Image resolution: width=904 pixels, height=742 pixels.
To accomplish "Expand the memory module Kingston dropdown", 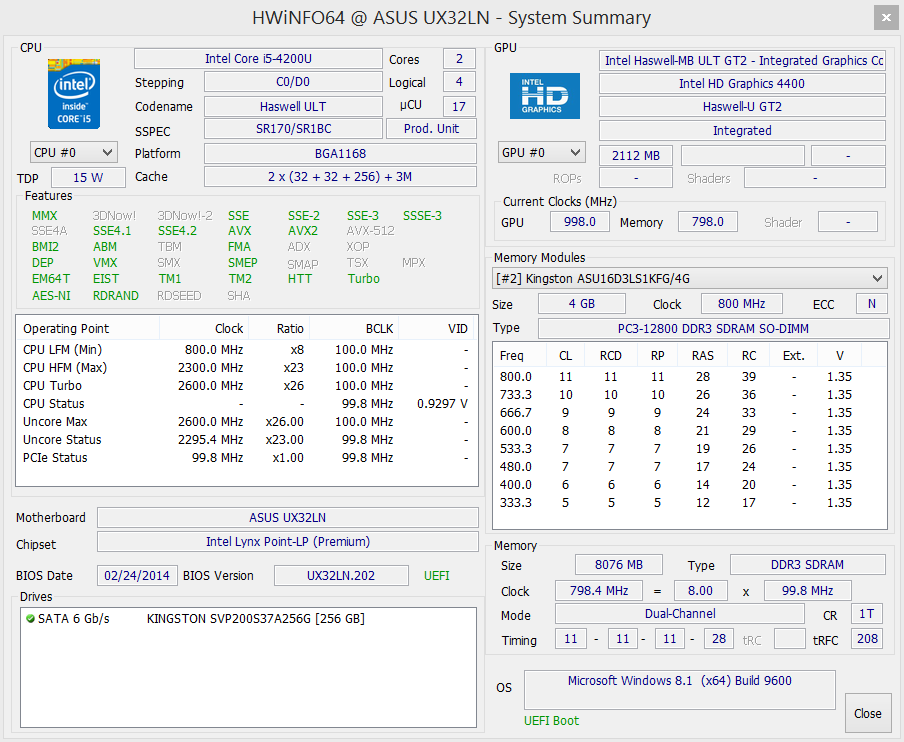I will point(689,278).
